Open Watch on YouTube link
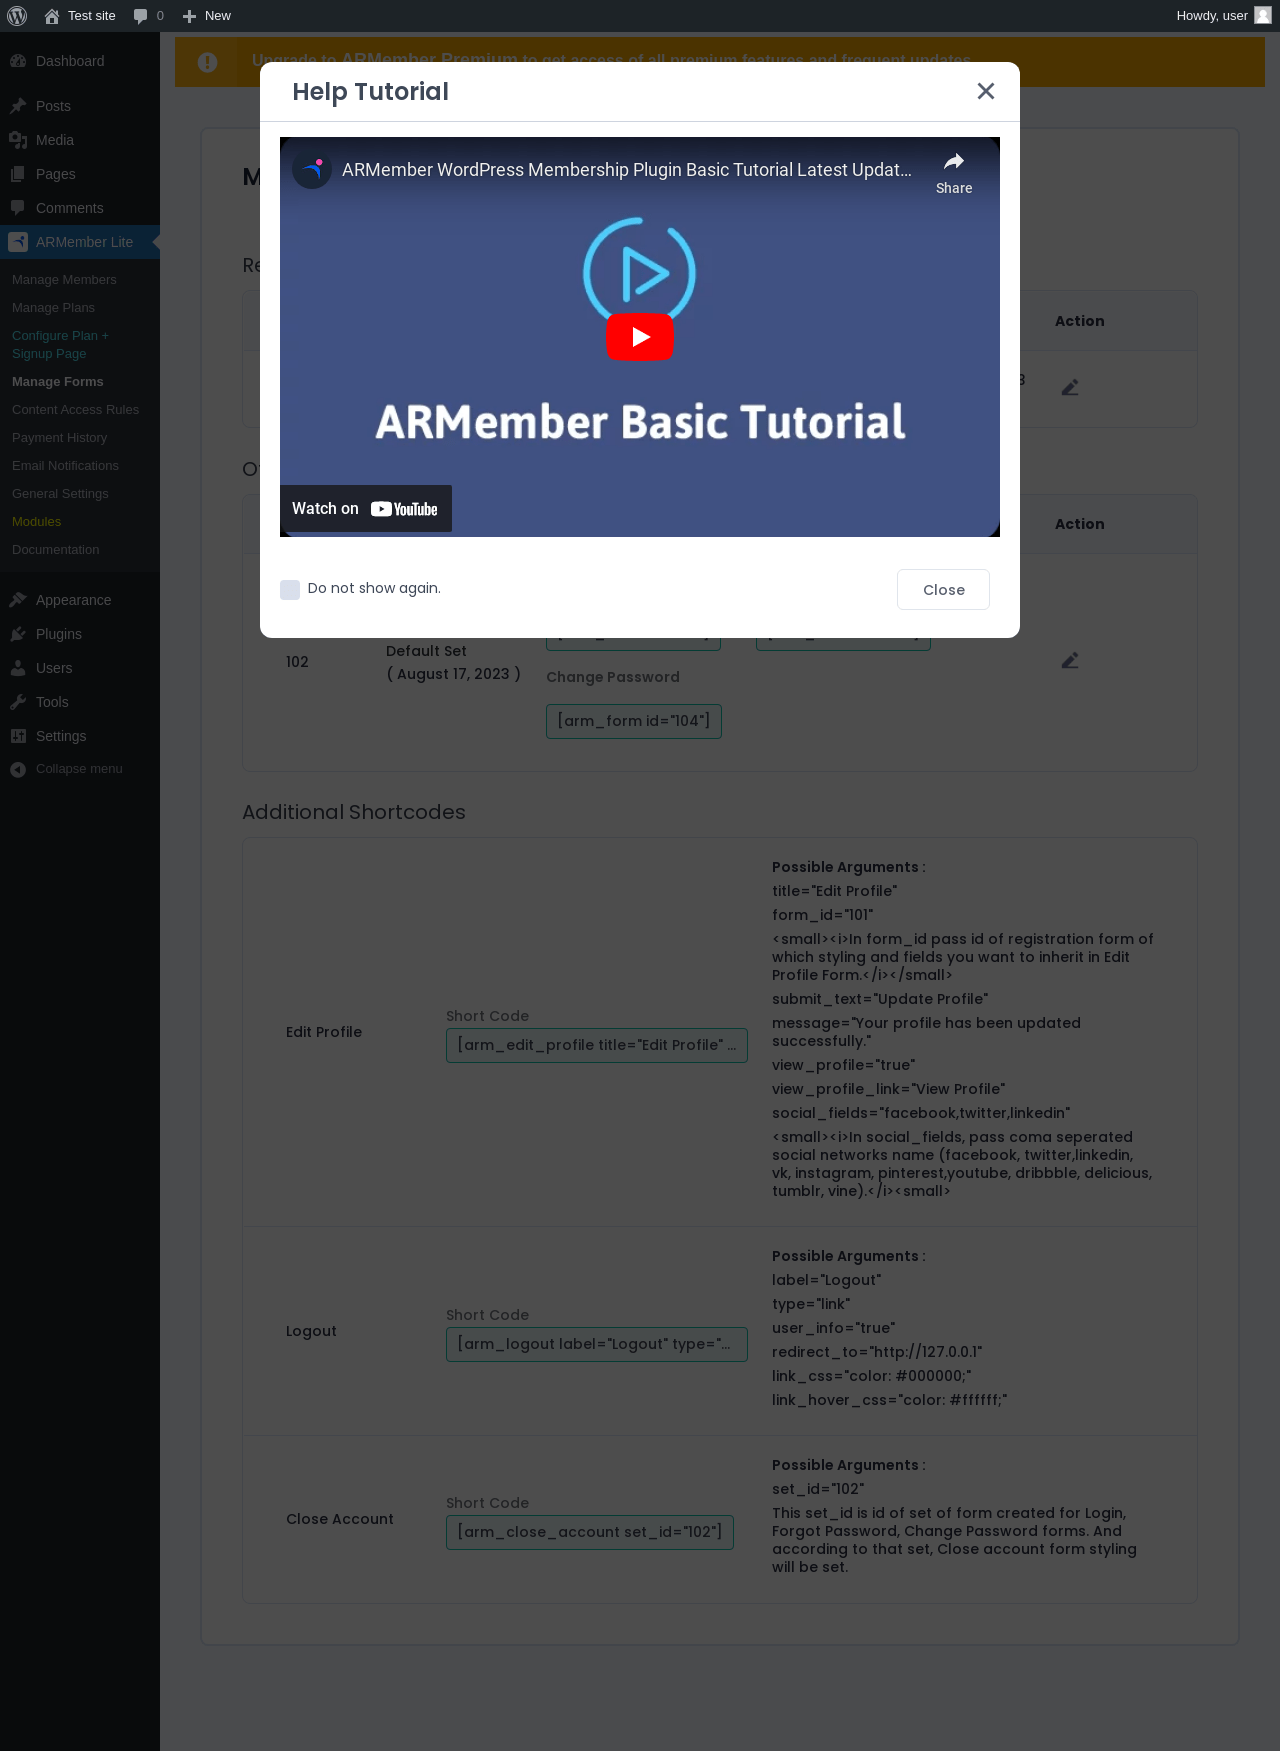The image size is (1280, 1751). coord(366,509)
